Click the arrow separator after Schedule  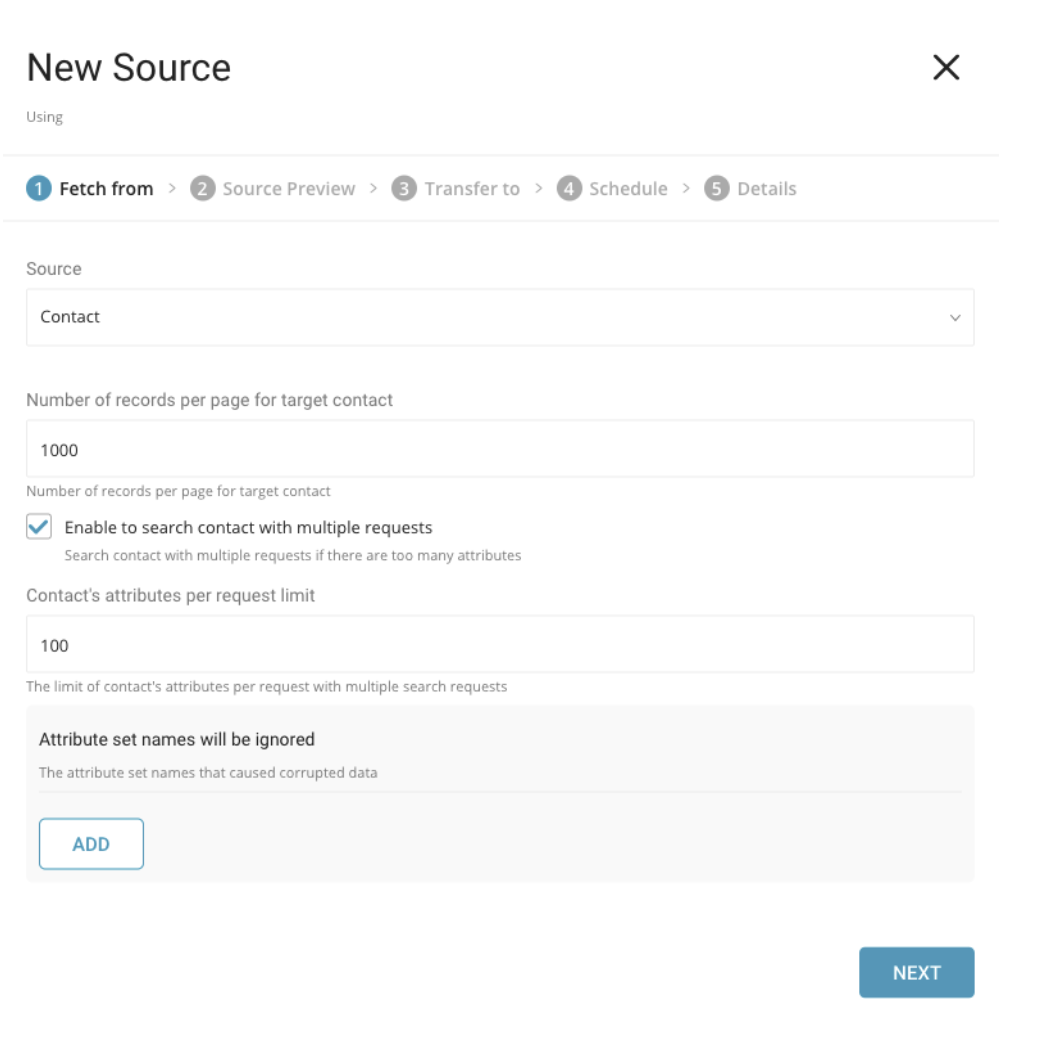(x=686, y=189)
